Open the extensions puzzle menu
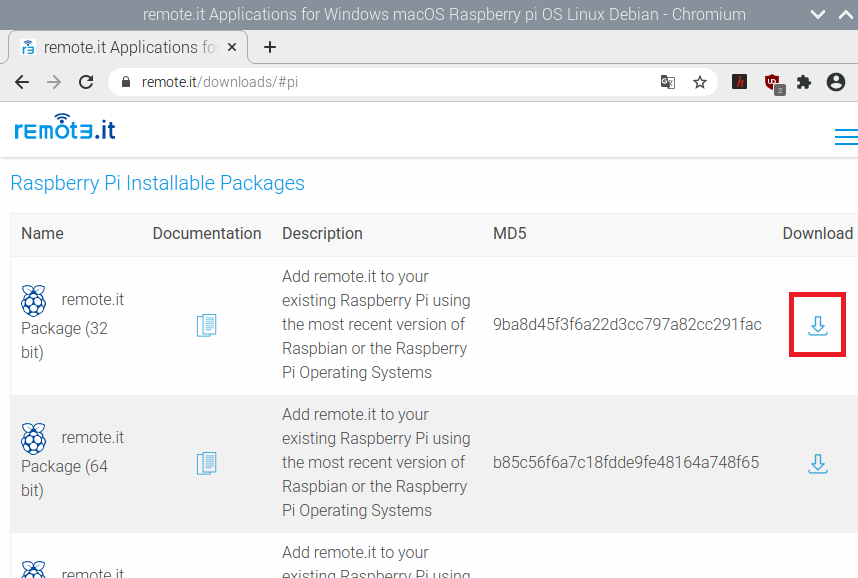Viewport: 858px width, 578px height. [x=804, y=83]
